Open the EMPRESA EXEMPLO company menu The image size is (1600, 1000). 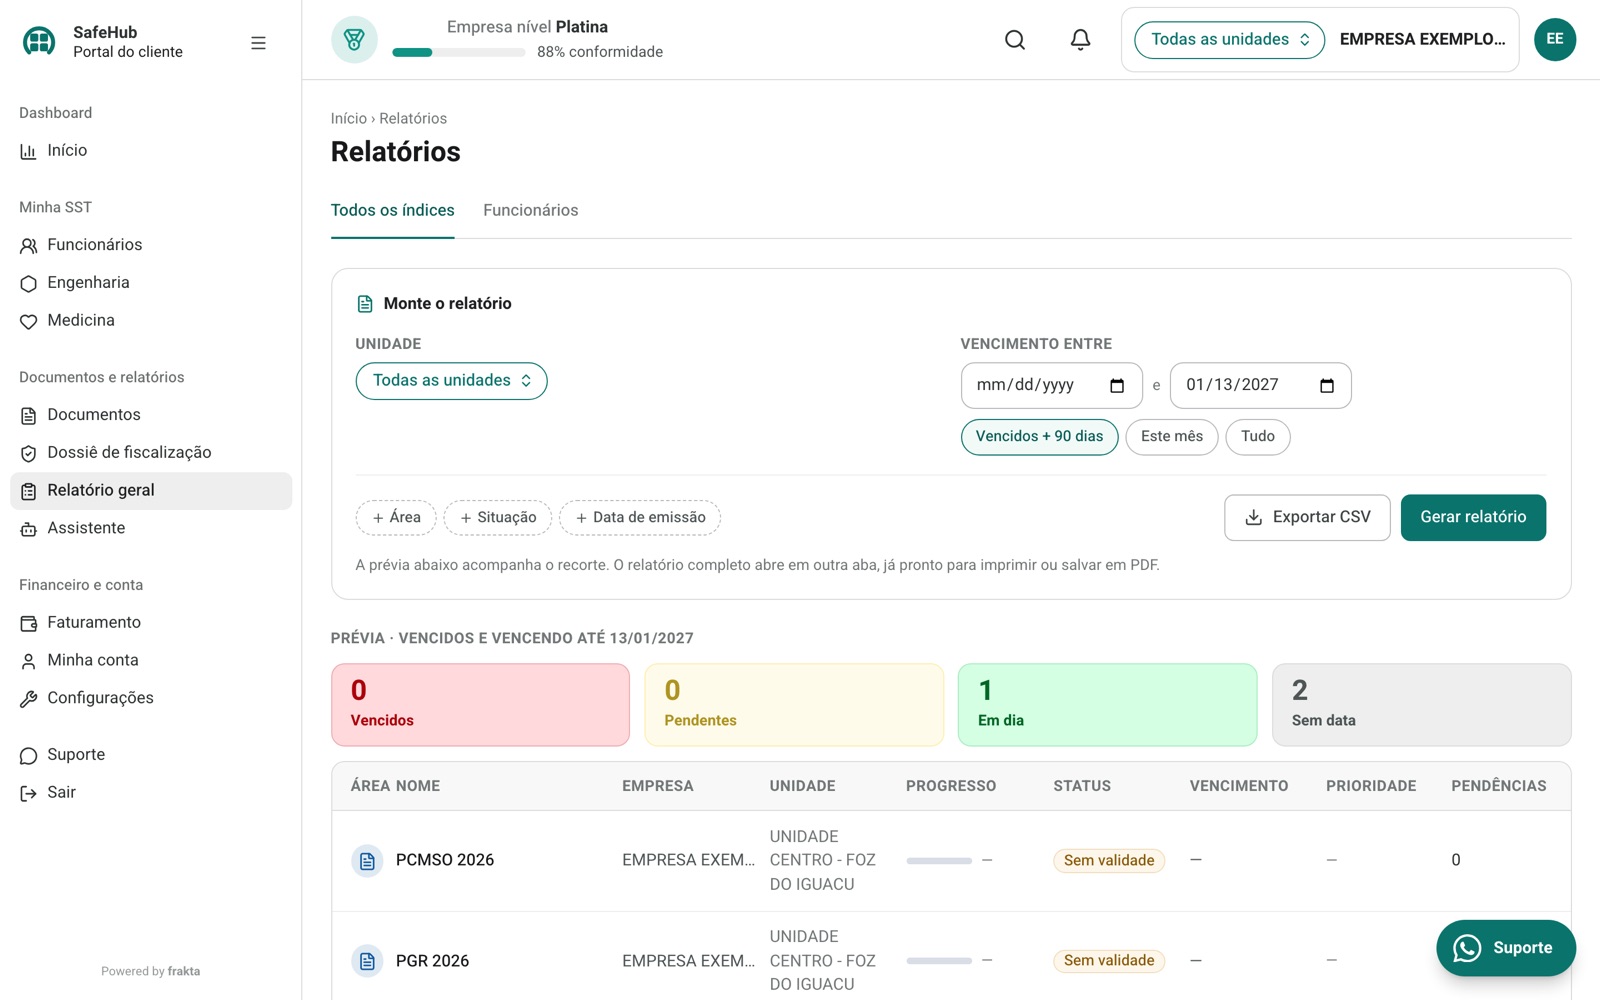[1422, 40]
